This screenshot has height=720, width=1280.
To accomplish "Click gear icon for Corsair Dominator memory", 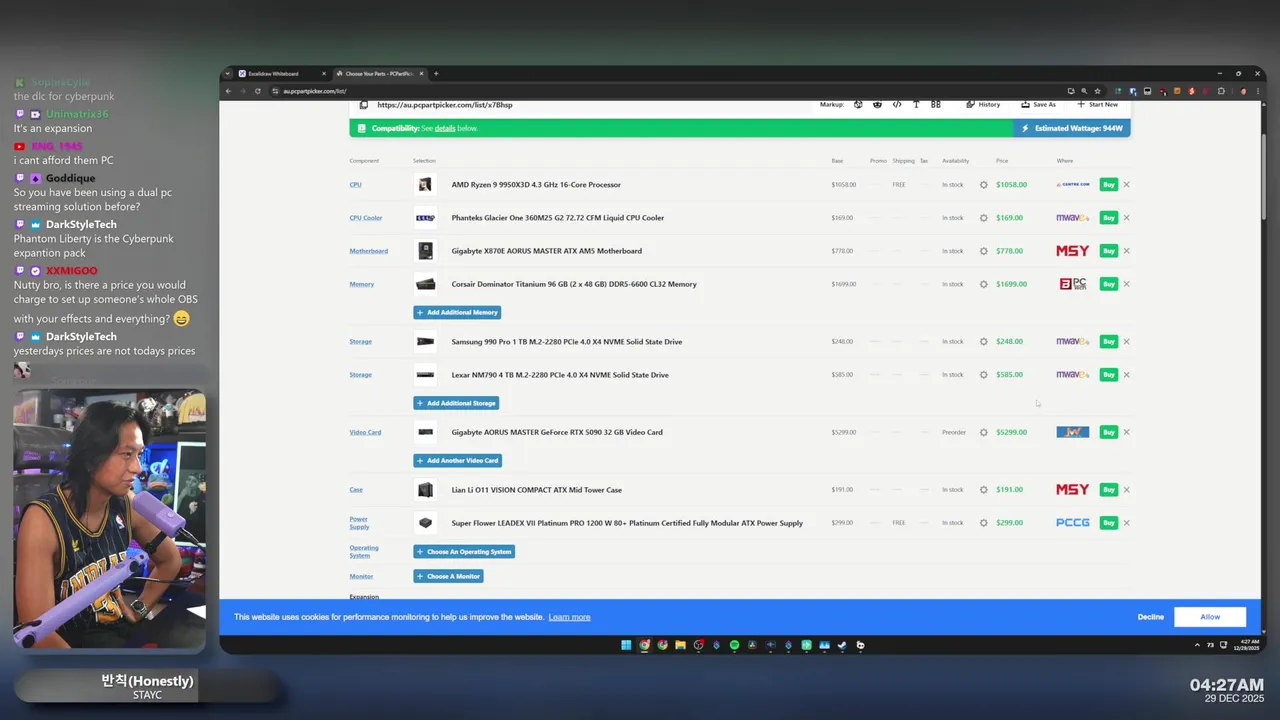I will tap(983, 284).
